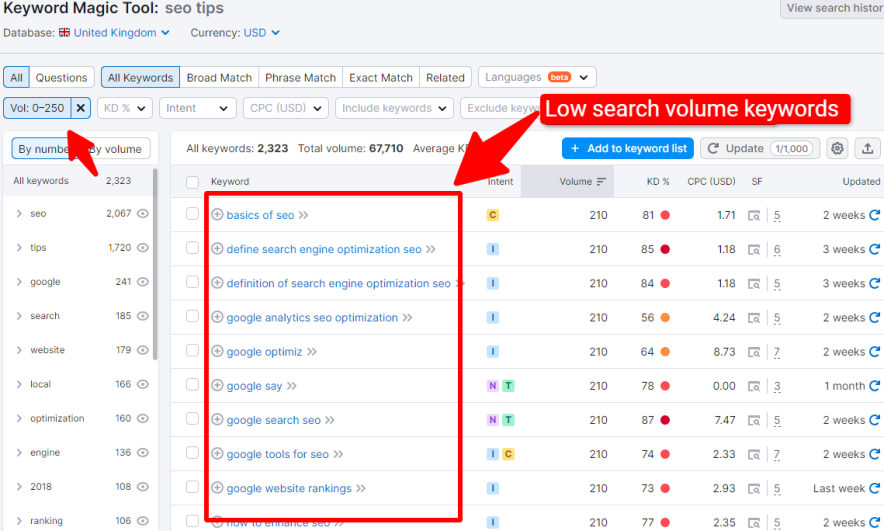Open the table settings gear icon
884x531 pixels.
pyautogui.click(x=837, y=148)
